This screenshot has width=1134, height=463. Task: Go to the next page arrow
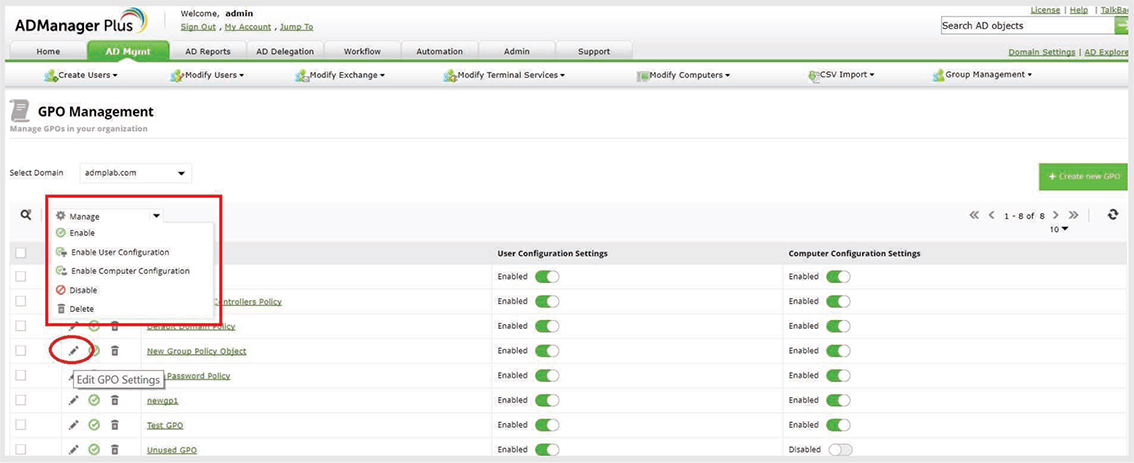[x=1056, y=215]
